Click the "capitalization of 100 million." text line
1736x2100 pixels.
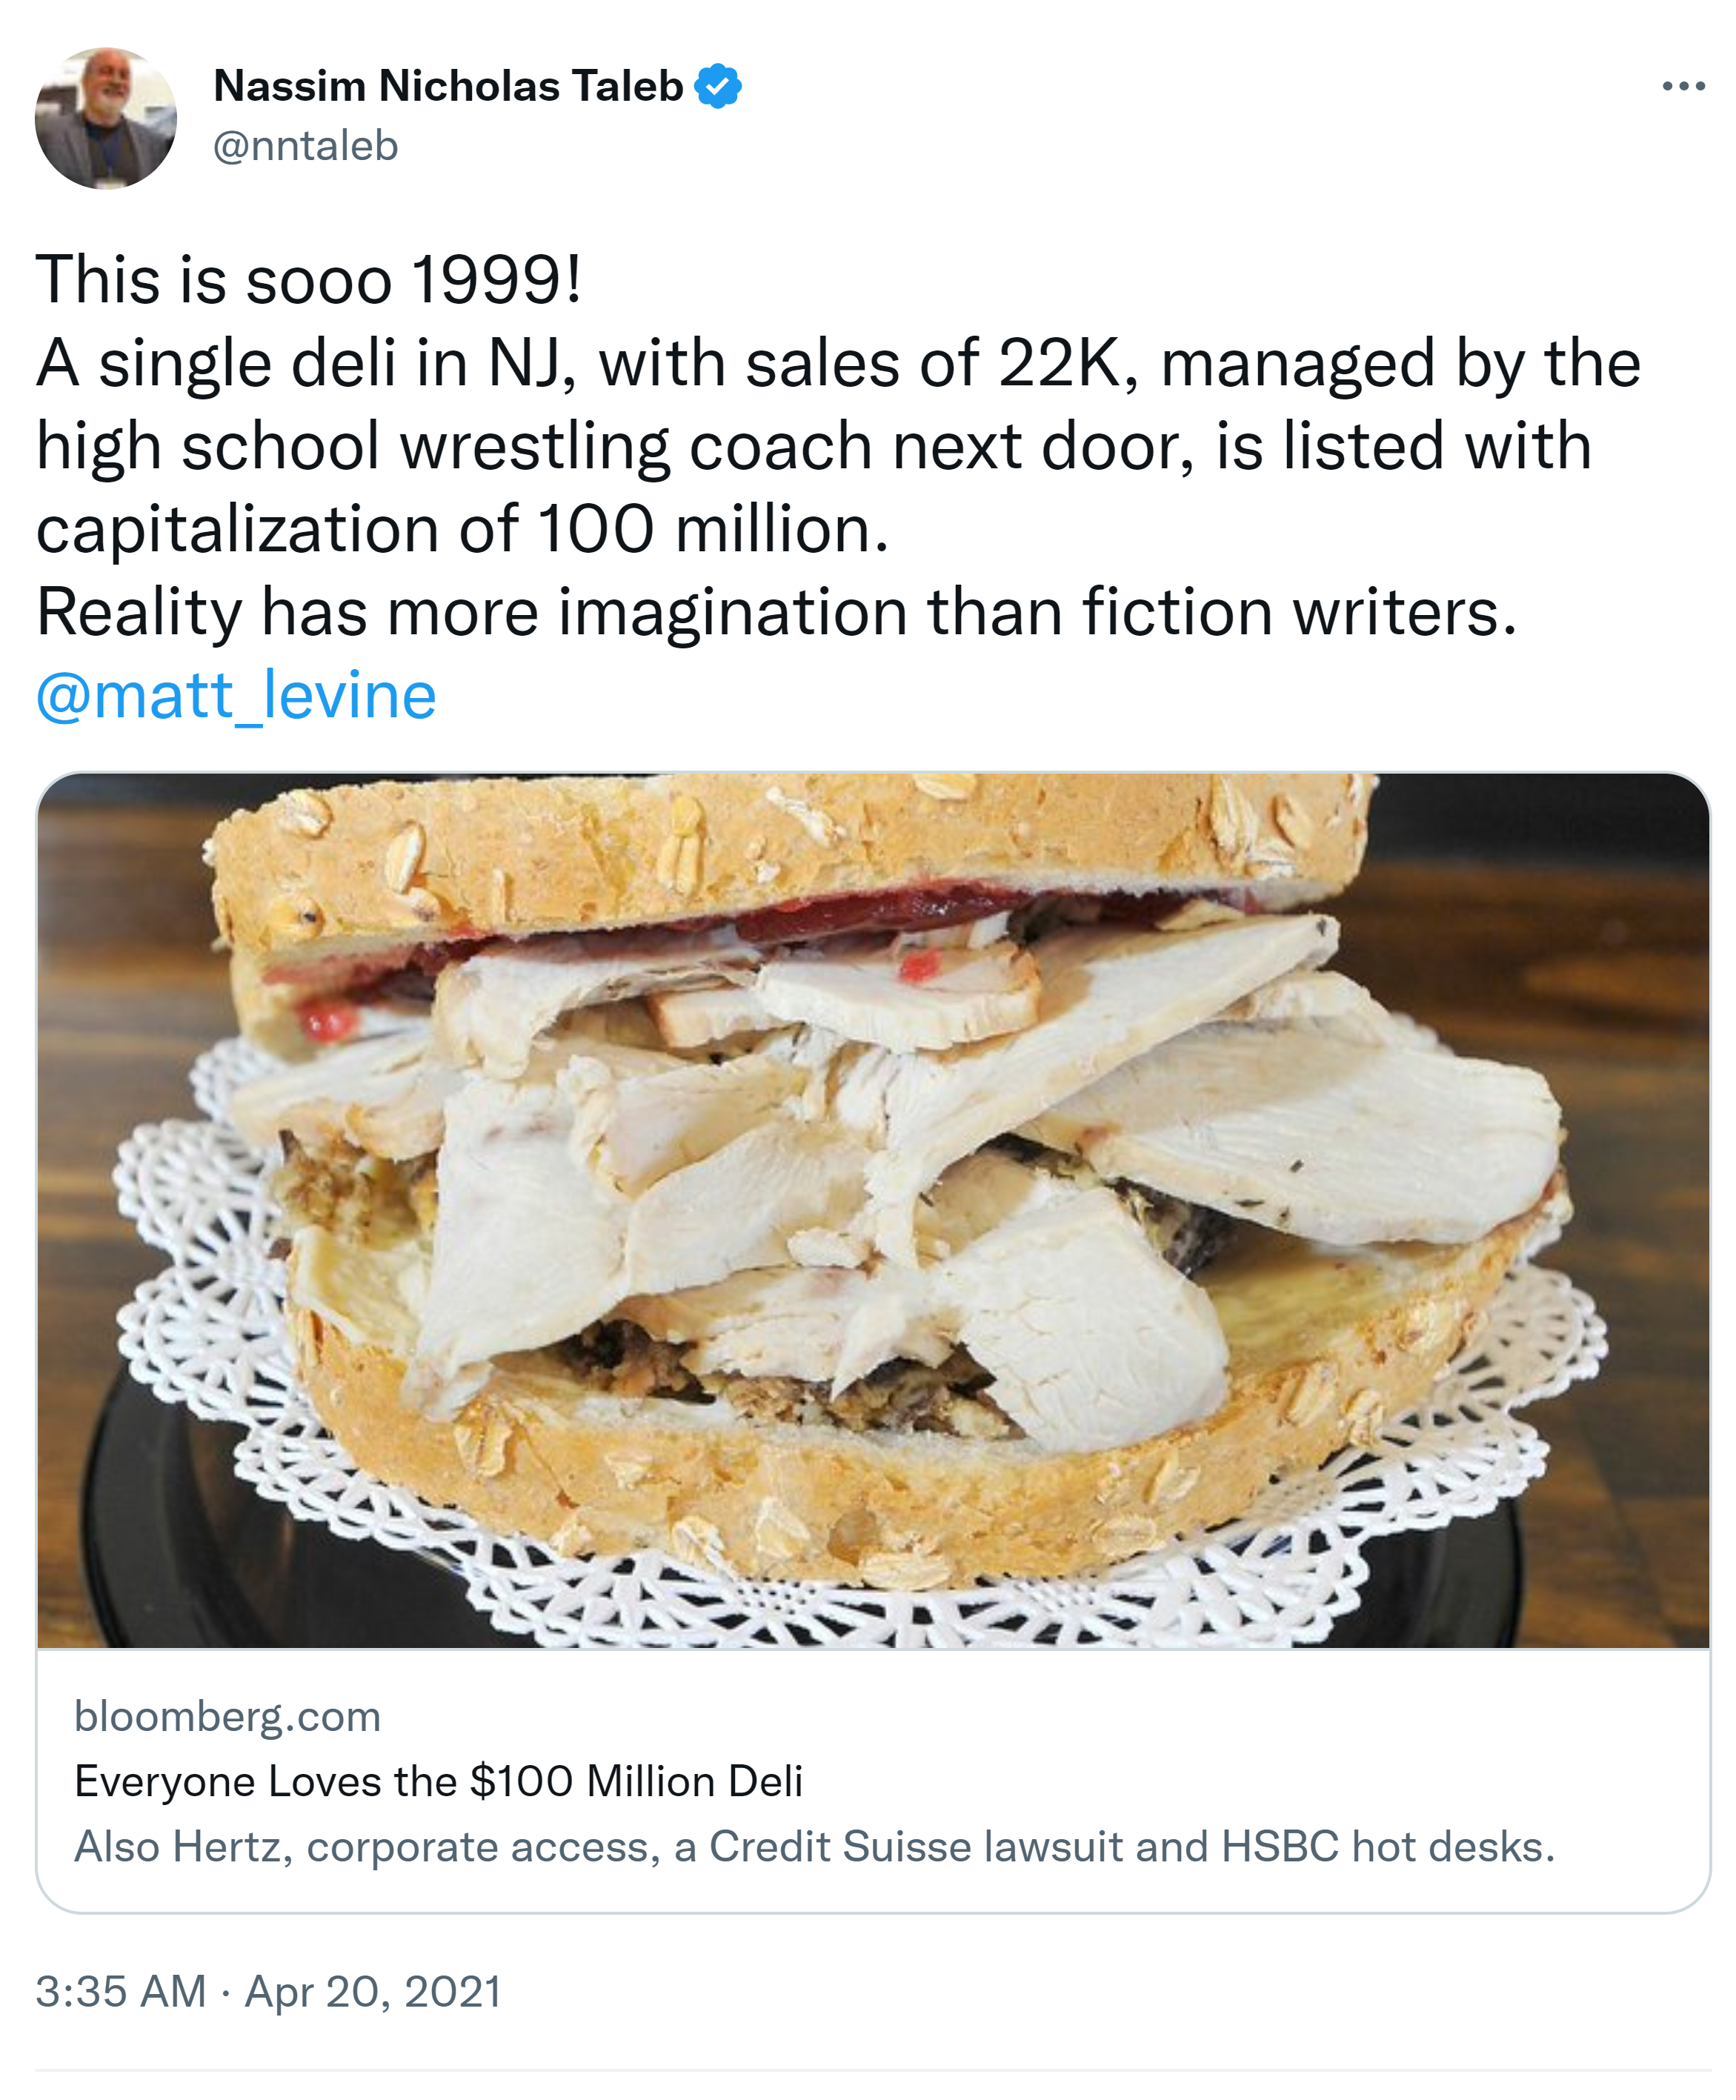[x=462, y=528]
